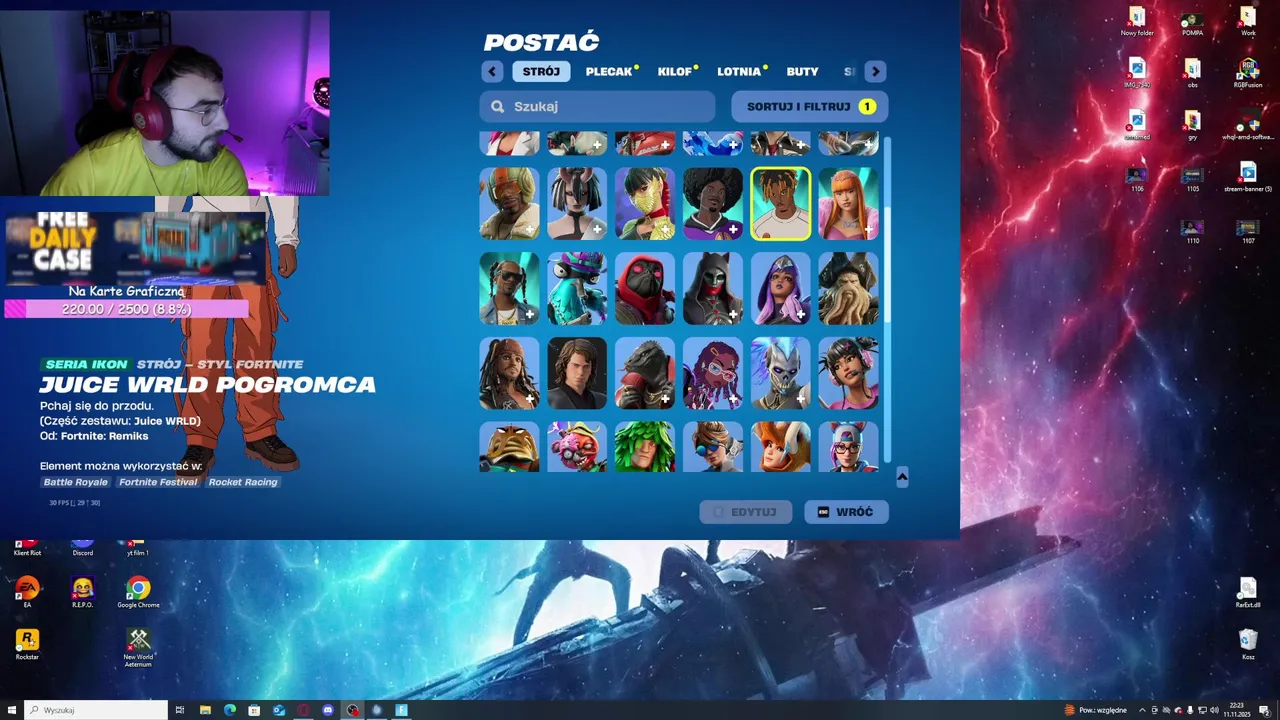Open the LOTNIA tab

(739, 71)
